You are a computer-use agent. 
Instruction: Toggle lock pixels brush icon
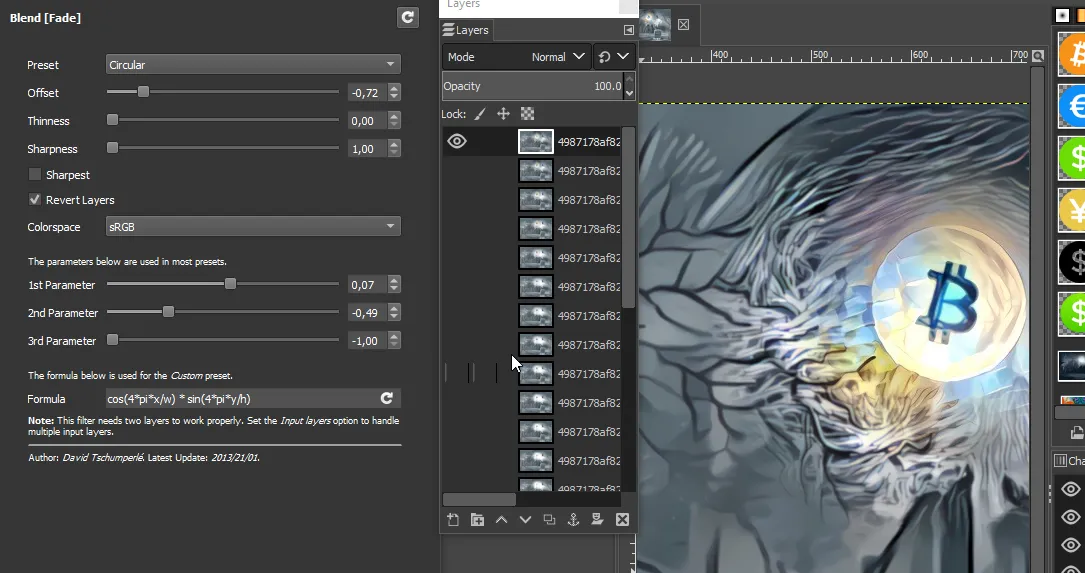[x=480, y=114]
